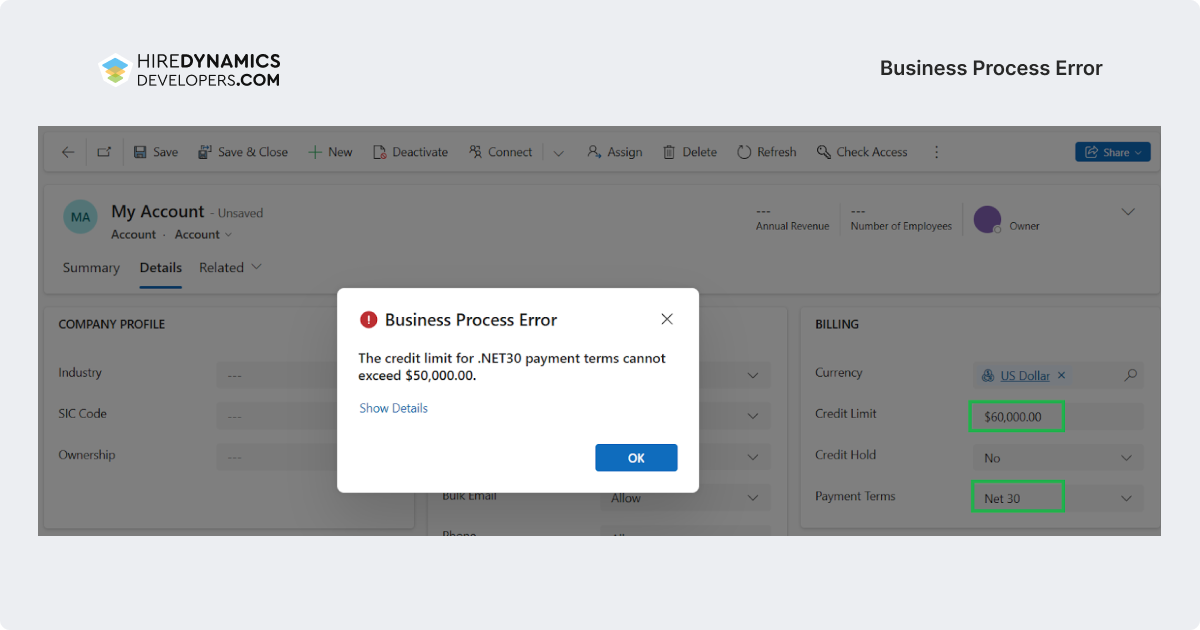Image resolution: width=1200 pixels, height=630 pixels.
Task: Click Save in the command bar
Action: pos(156,152)
